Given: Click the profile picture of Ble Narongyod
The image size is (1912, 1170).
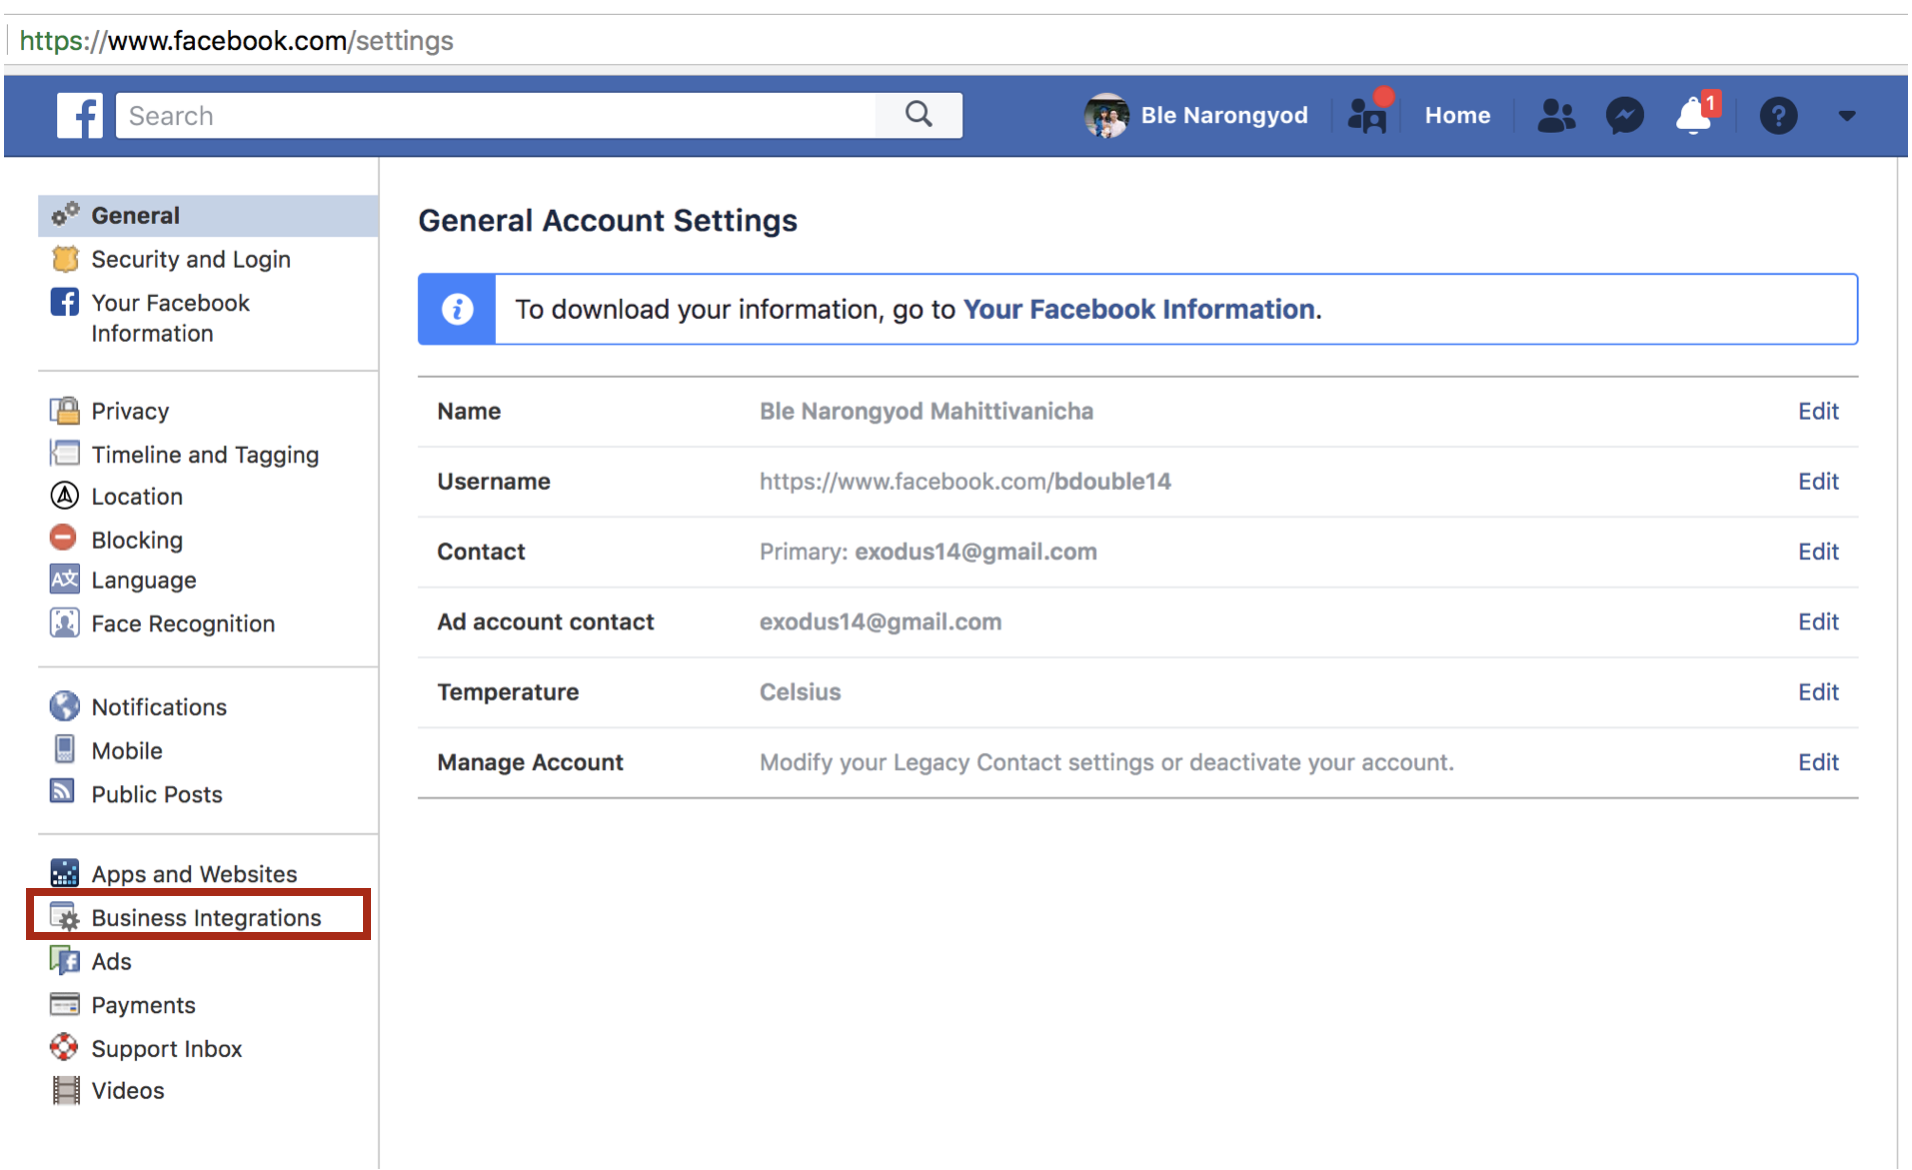Looking at the screenshot, I should [1106, 116].
